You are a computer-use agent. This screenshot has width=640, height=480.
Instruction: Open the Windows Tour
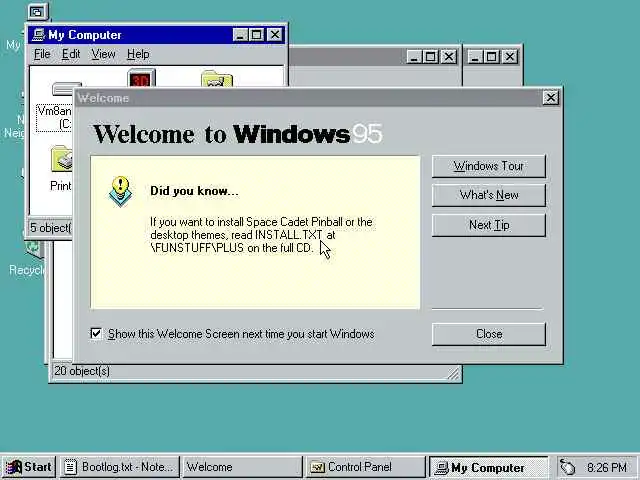(x=489, y=166)
